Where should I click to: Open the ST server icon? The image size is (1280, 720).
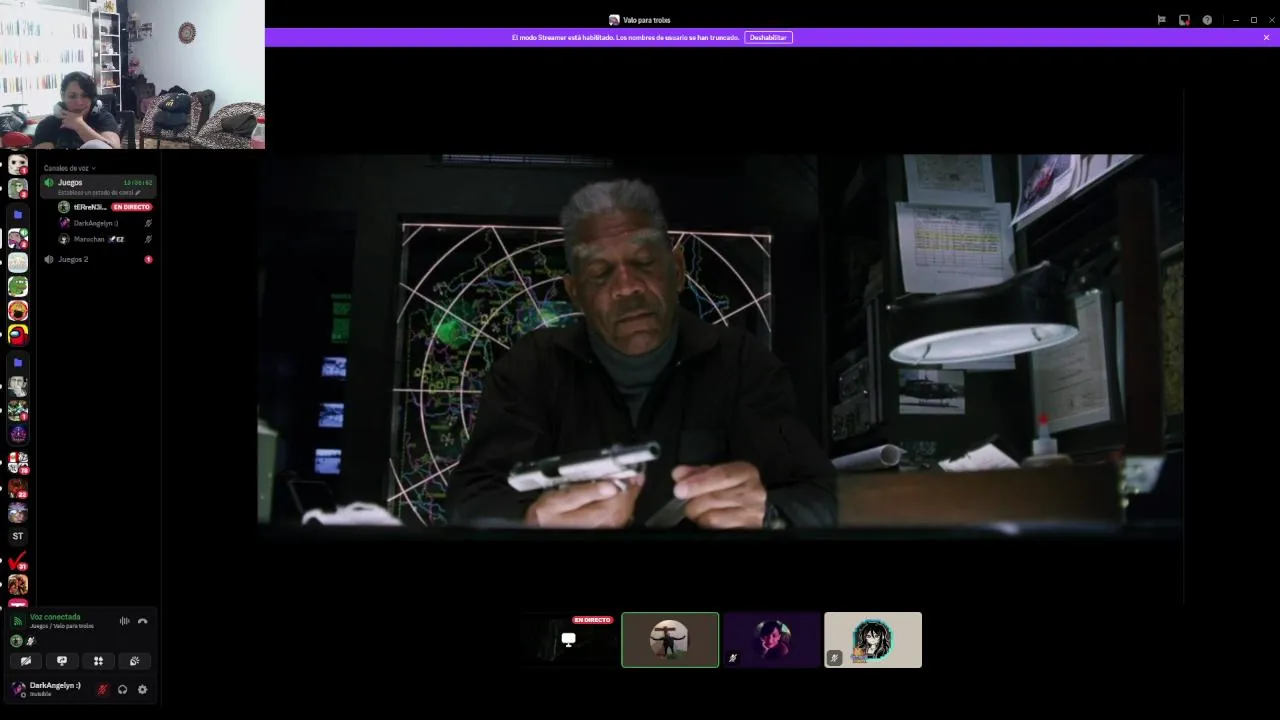coord(18,536)
